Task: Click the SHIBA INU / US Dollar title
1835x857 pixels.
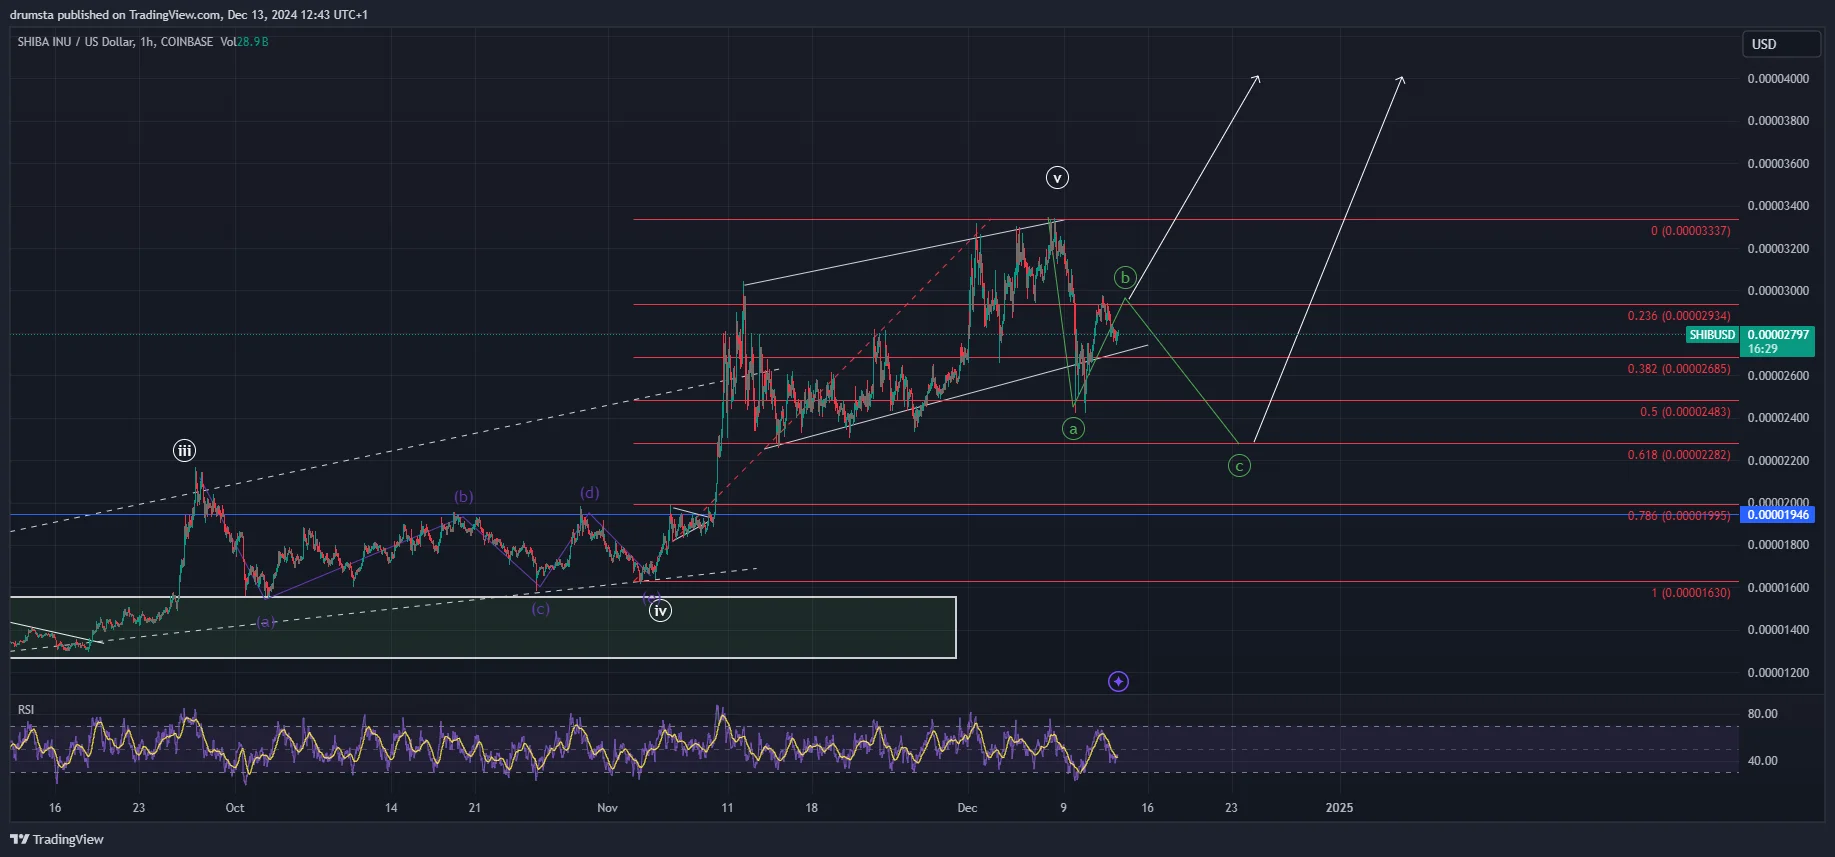Action: click(x=75, y=42)
